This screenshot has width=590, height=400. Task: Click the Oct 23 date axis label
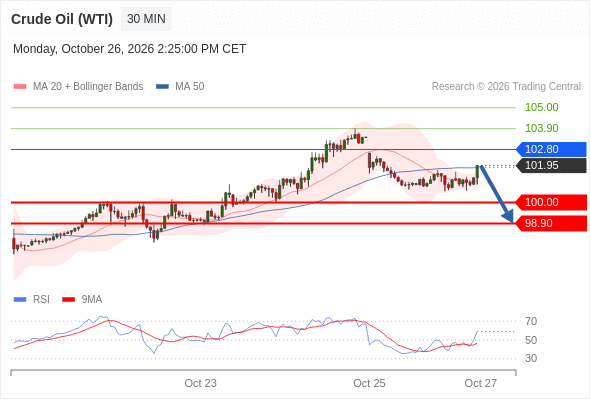tap(201, 383)
